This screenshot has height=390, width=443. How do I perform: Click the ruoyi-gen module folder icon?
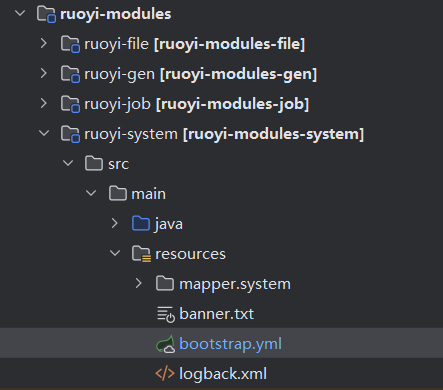tap(70, 74)
